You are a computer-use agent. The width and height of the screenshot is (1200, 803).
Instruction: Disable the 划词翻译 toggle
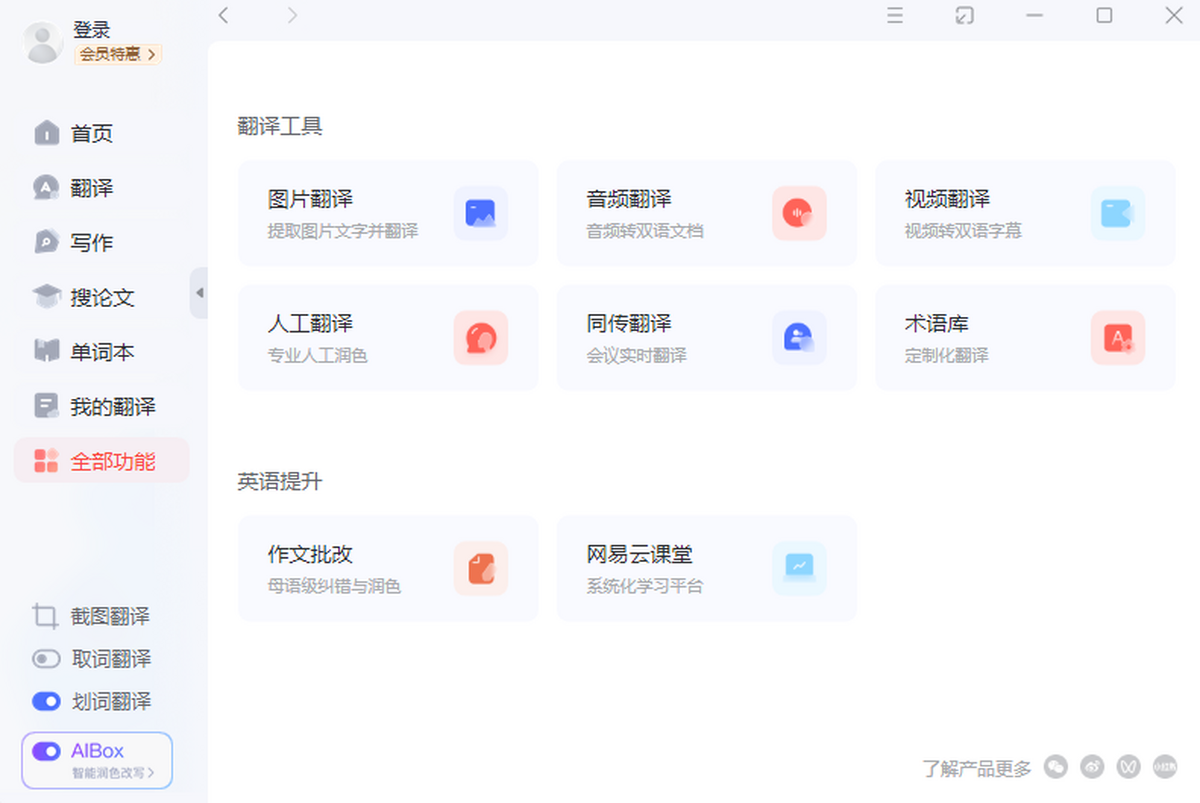46,701
